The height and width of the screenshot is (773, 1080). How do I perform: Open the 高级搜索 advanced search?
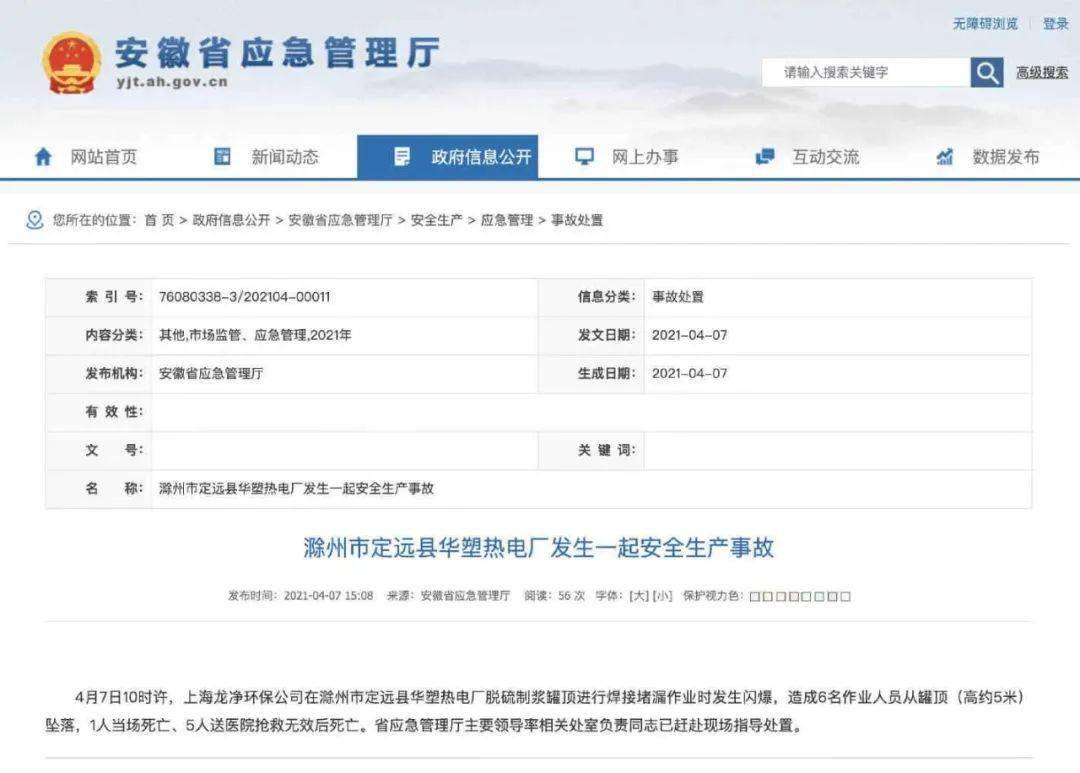(1042, 72)
